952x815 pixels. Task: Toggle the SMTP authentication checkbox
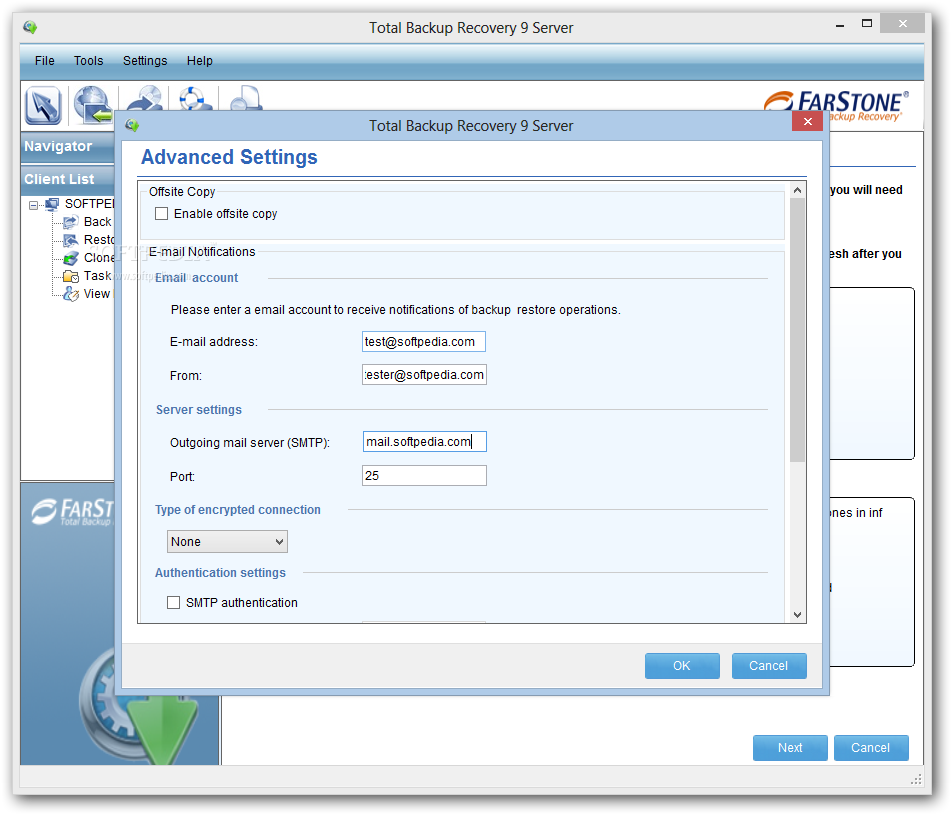tap(174, 602)
